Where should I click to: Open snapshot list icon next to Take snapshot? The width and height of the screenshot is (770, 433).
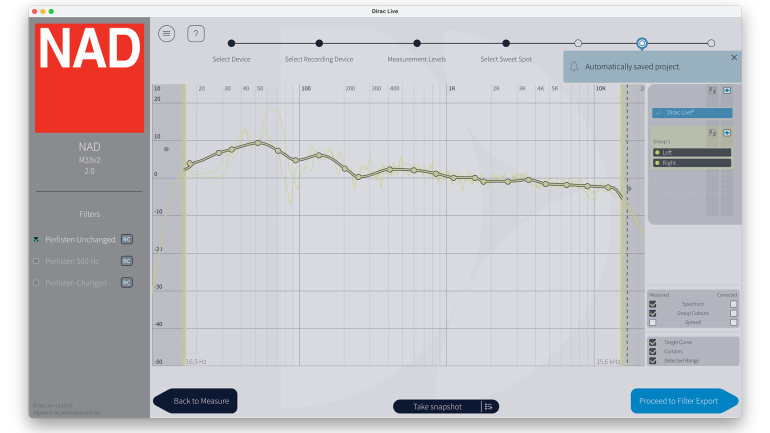pyautogui.click(x=488, y=406)
